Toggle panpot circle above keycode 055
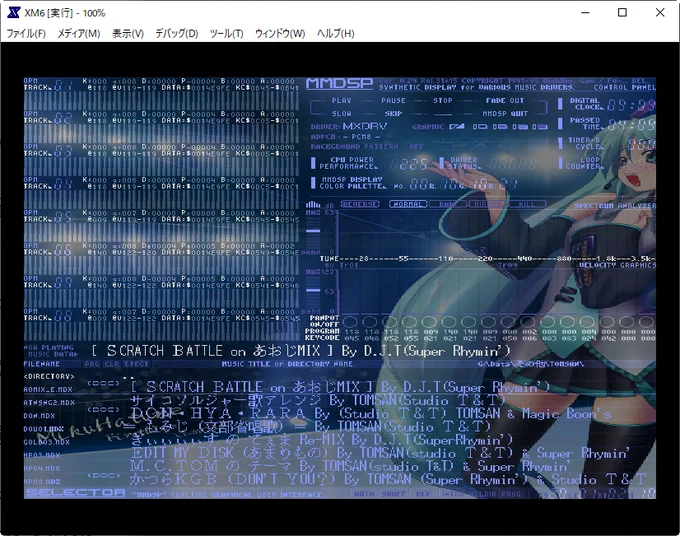The width and height of the screenshot is (680, 536). pyautogui.click(x=410, y=322)
